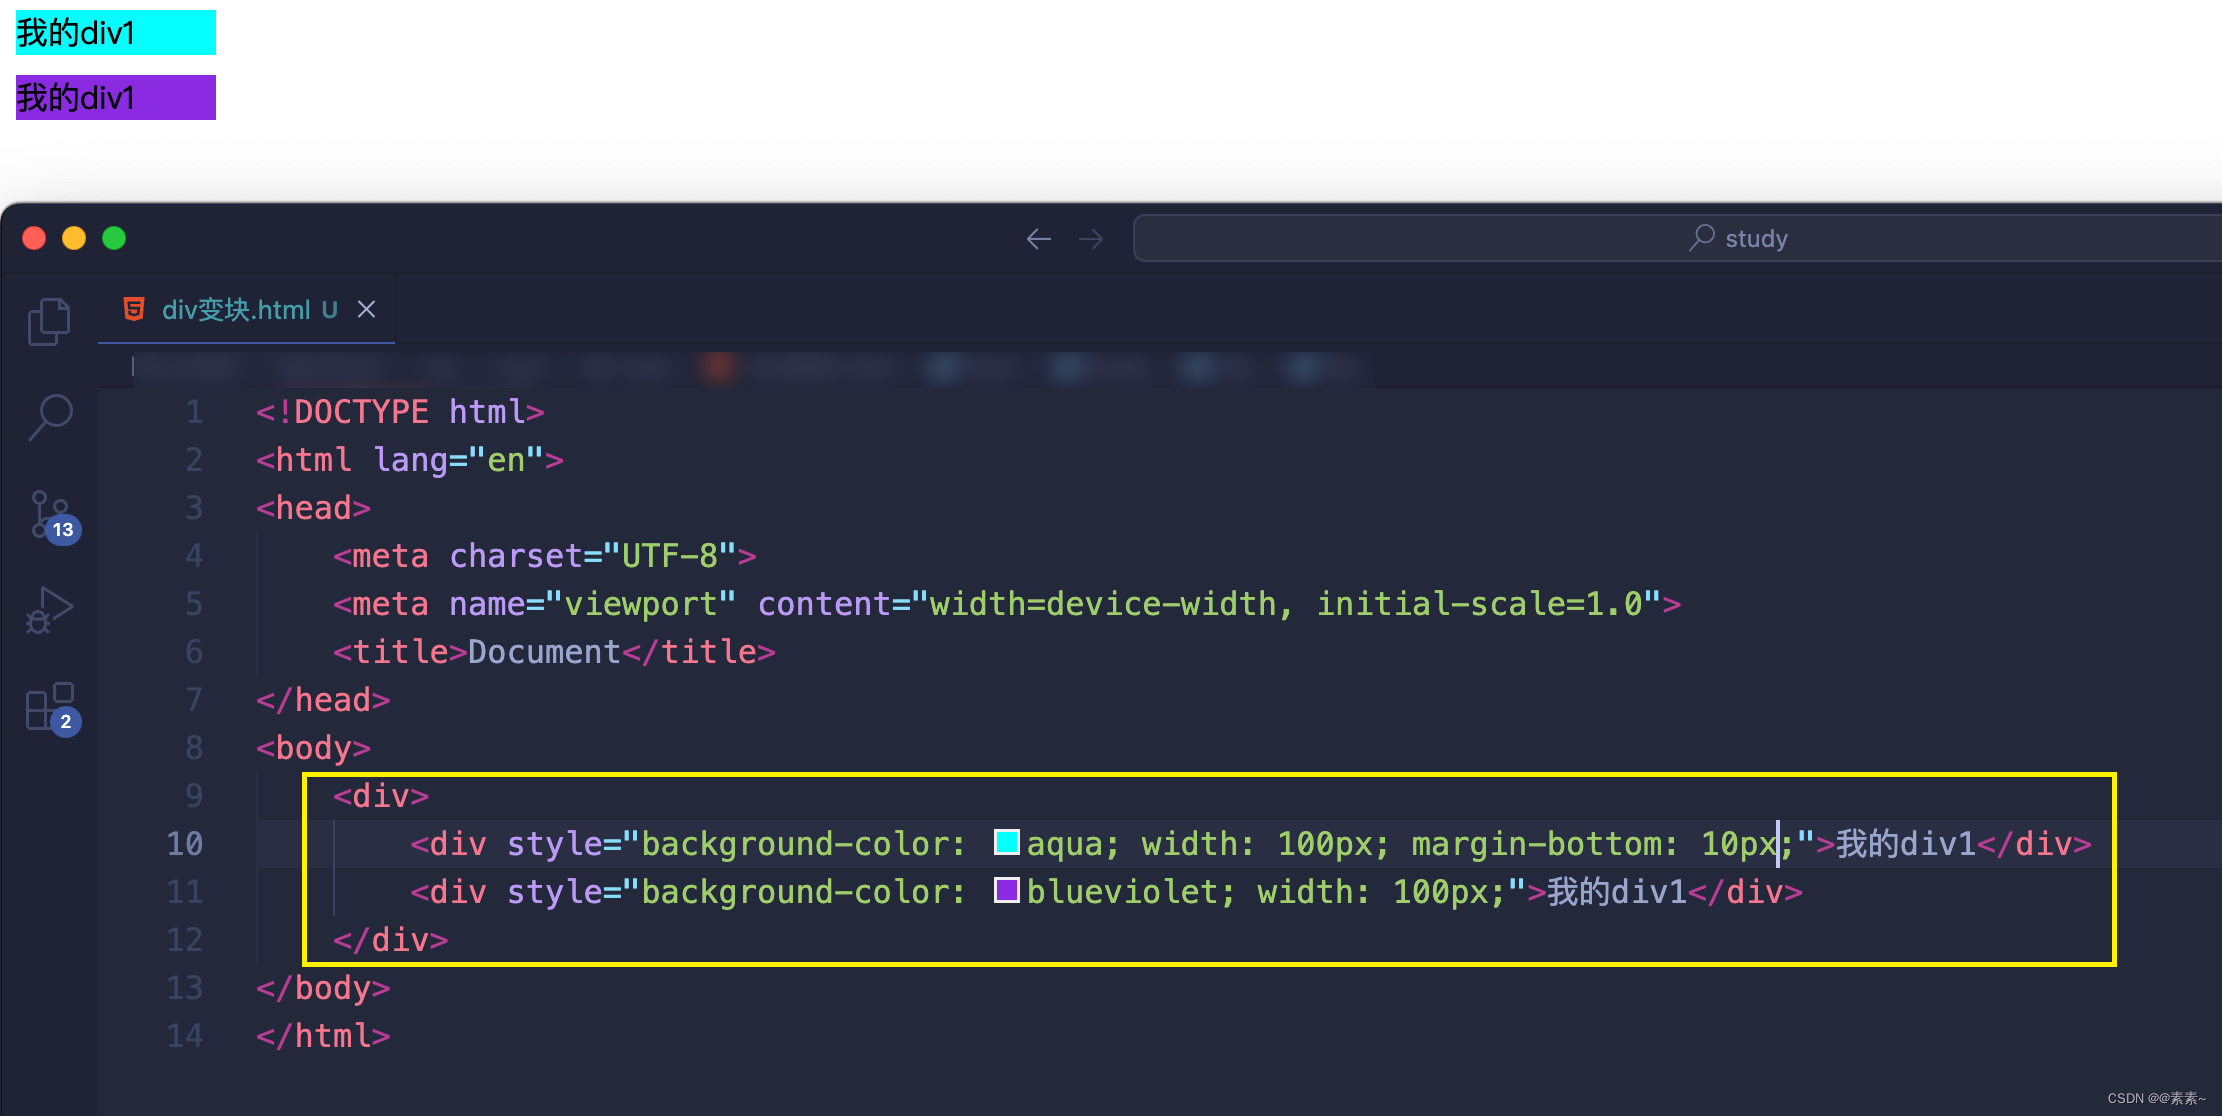The image size is (2222, 1116).
Task: Select the div变块.html editor tab
Action: click(x=246, y=309)
